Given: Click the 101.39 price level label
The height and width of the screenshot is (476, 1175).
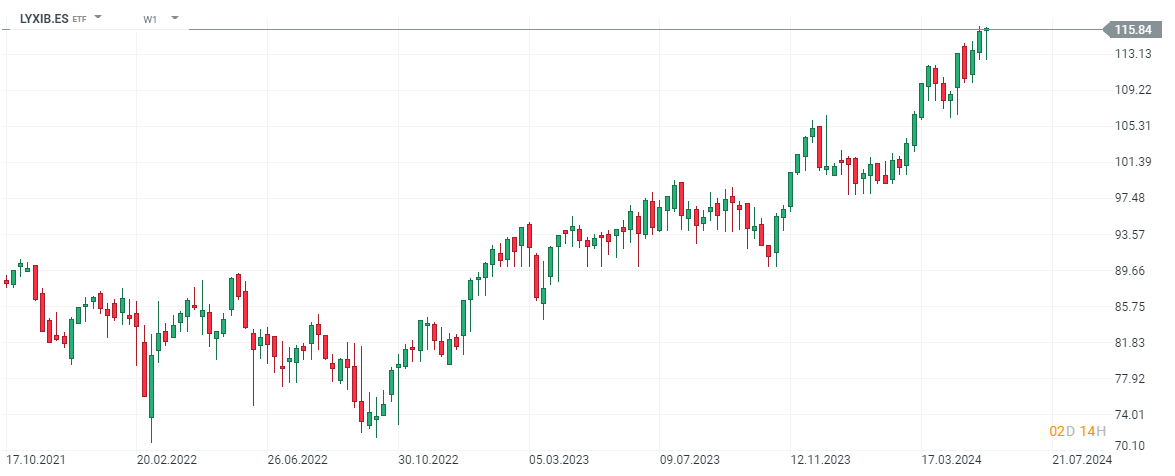Looking at the screenshot, I should click(1131, 162).
